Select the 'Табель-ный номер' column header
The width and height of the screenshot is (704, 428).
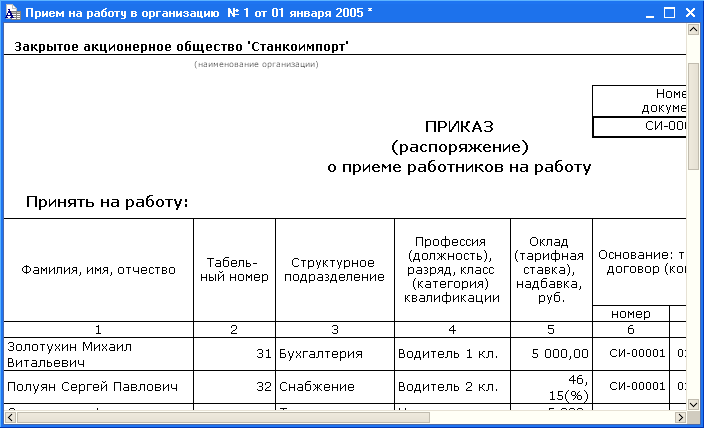coord(234,270)
